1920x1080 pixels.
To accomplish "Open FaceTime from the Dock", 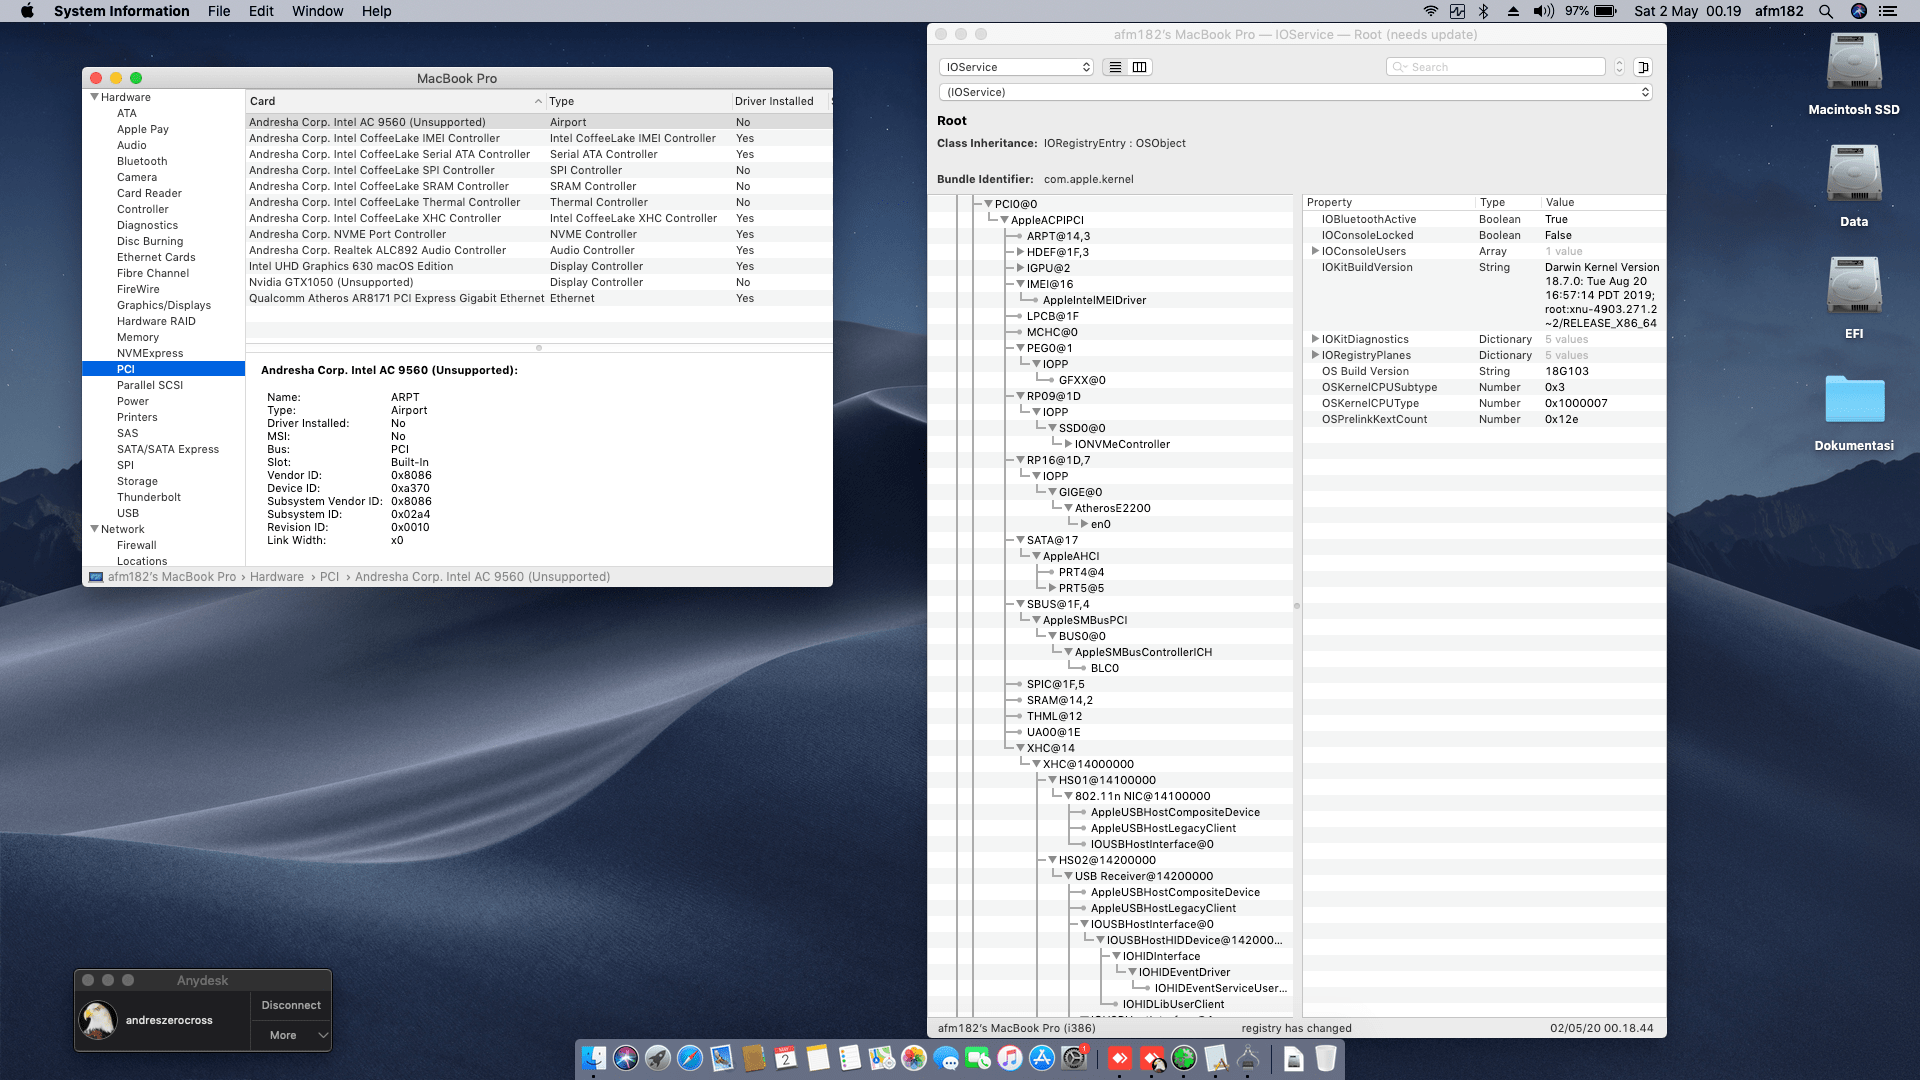I will pyautogui.click(x=978, y=1058).
